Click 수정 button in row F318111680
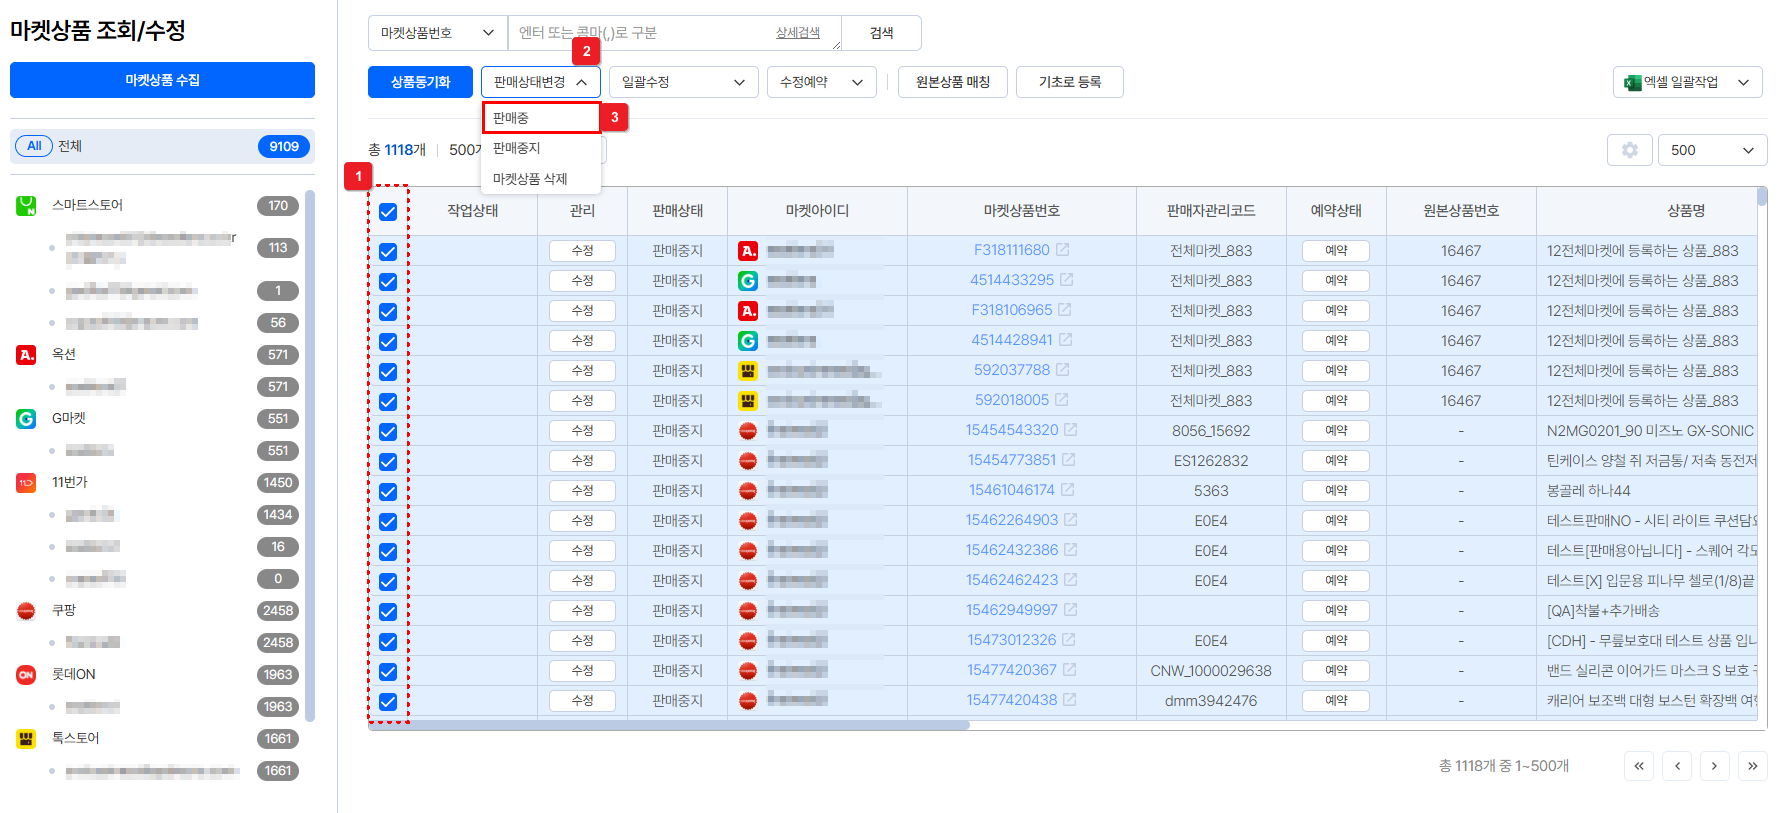The width and height of the screenshot is (1782, 813). 582,251
